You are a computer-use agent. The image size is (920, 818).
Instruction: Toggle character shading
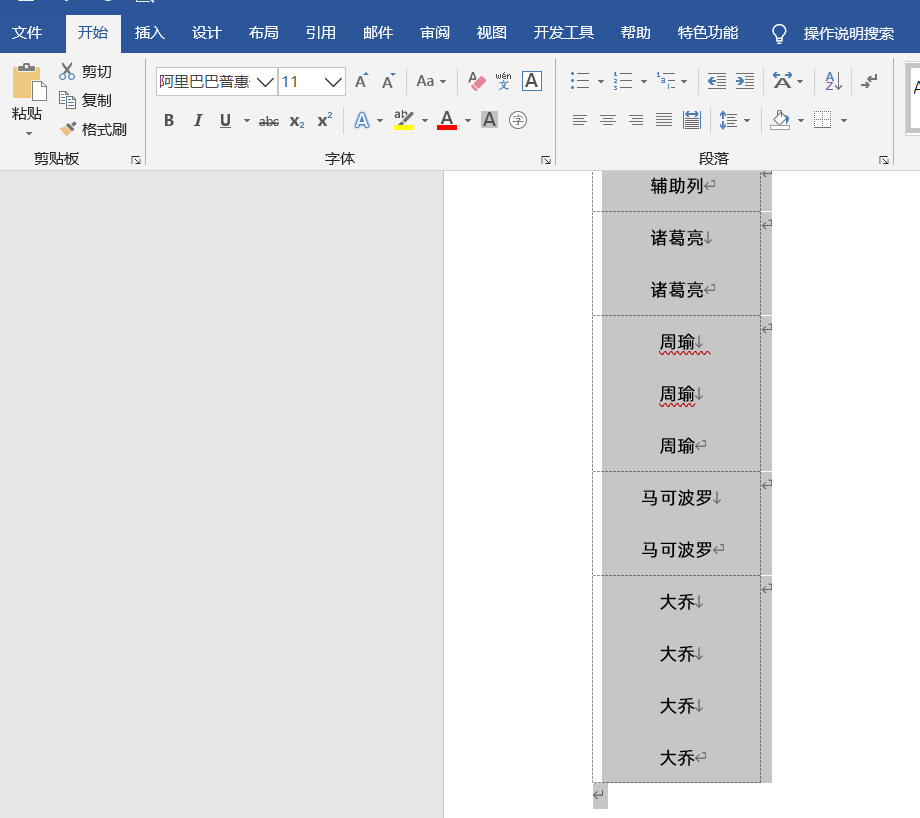(x=489, y=120)
